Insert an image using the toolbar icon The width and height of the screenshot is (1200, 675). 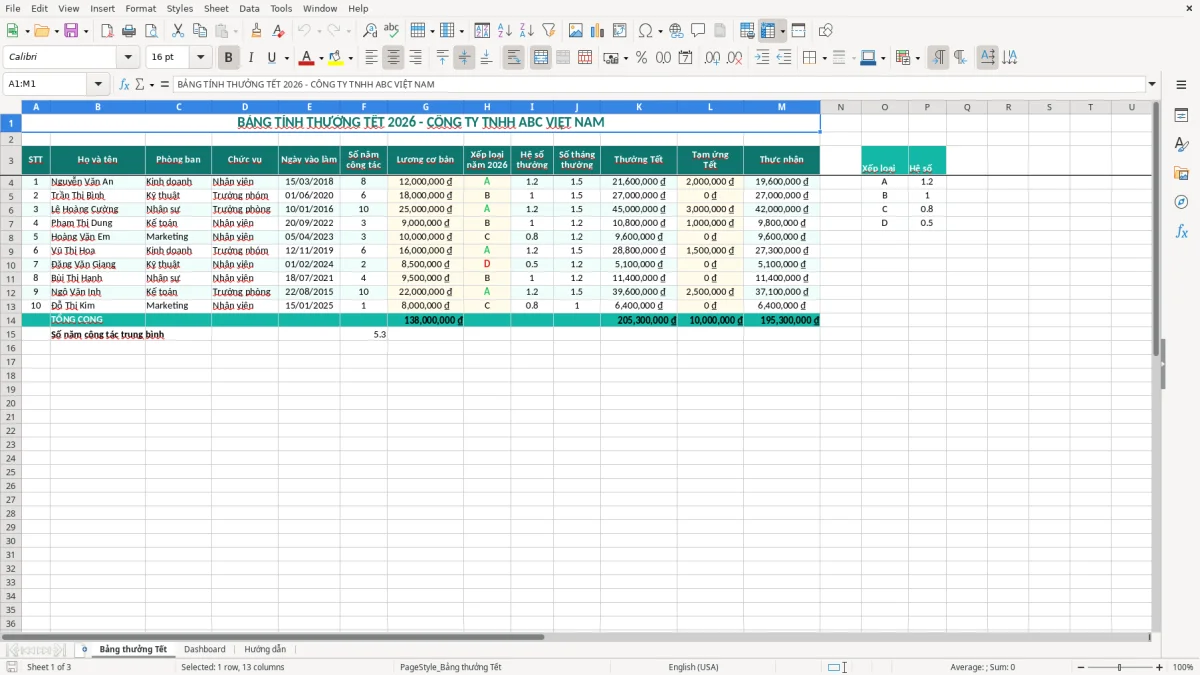[575, 31]
